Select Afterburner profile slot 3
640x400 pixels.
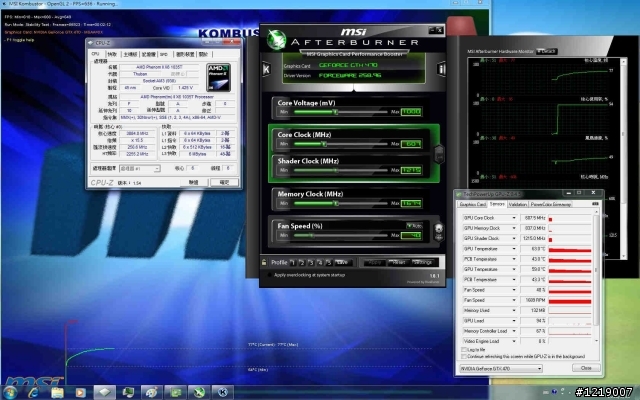311,262
